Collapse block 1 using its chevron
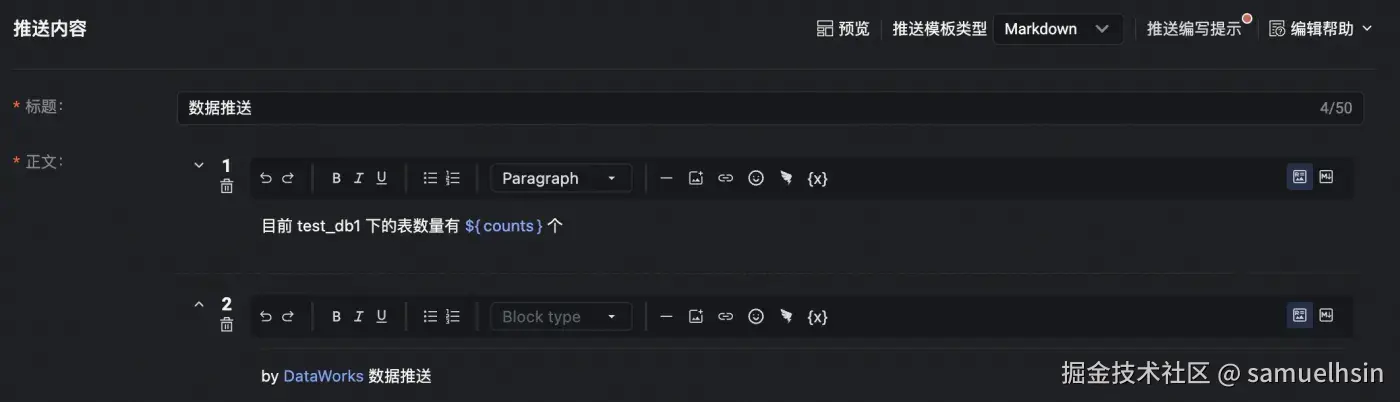The height and width of the screenshot is (402, 1400). click(x=198, y=165)
